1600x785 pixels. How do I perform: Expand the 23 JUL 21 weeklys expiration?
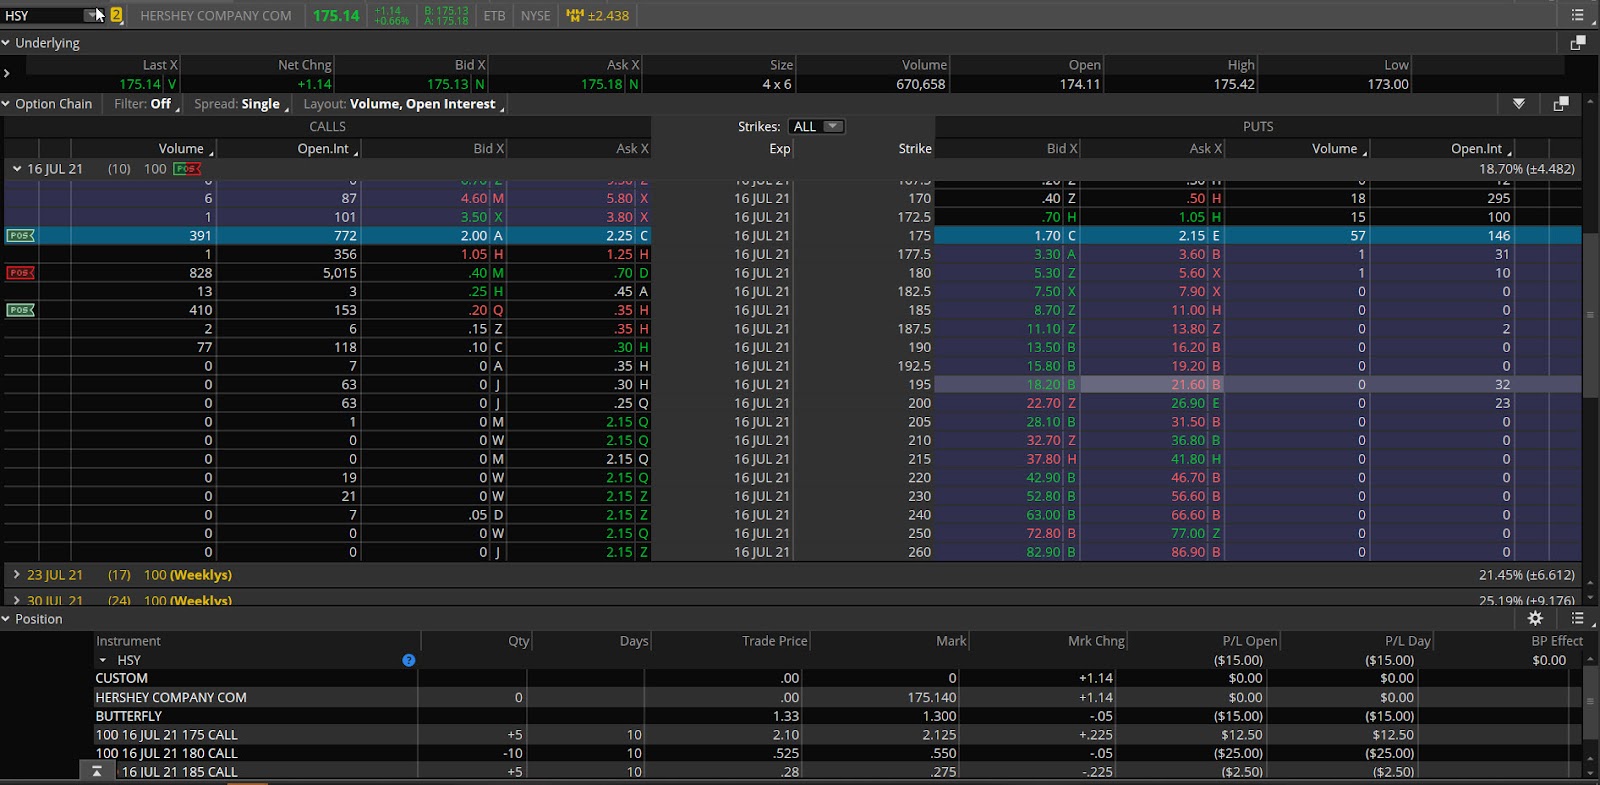pos(17,575)
